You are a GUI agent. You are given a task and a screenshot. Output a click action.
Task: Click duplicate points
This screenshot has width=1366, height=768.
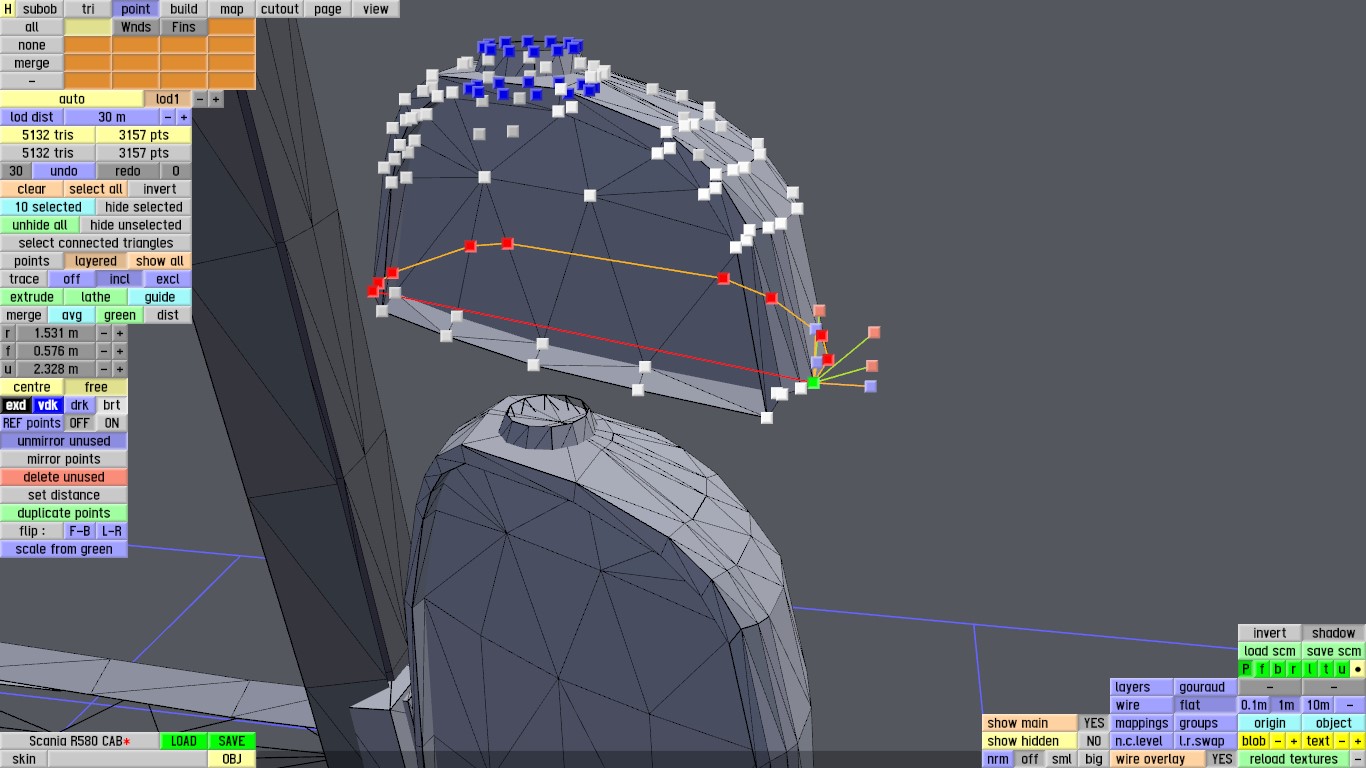pos(64,513)
